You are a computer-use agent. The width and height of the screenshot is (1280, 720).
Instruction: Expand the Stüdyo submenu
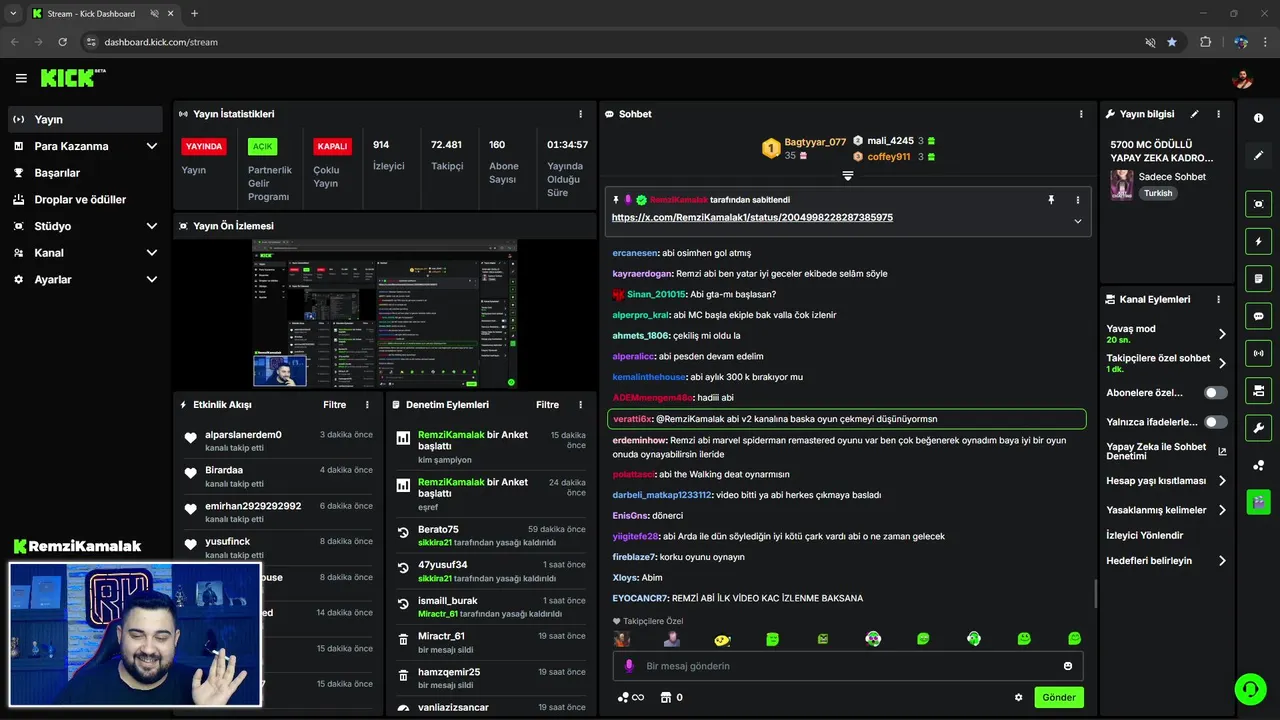(x=152, y=226)
